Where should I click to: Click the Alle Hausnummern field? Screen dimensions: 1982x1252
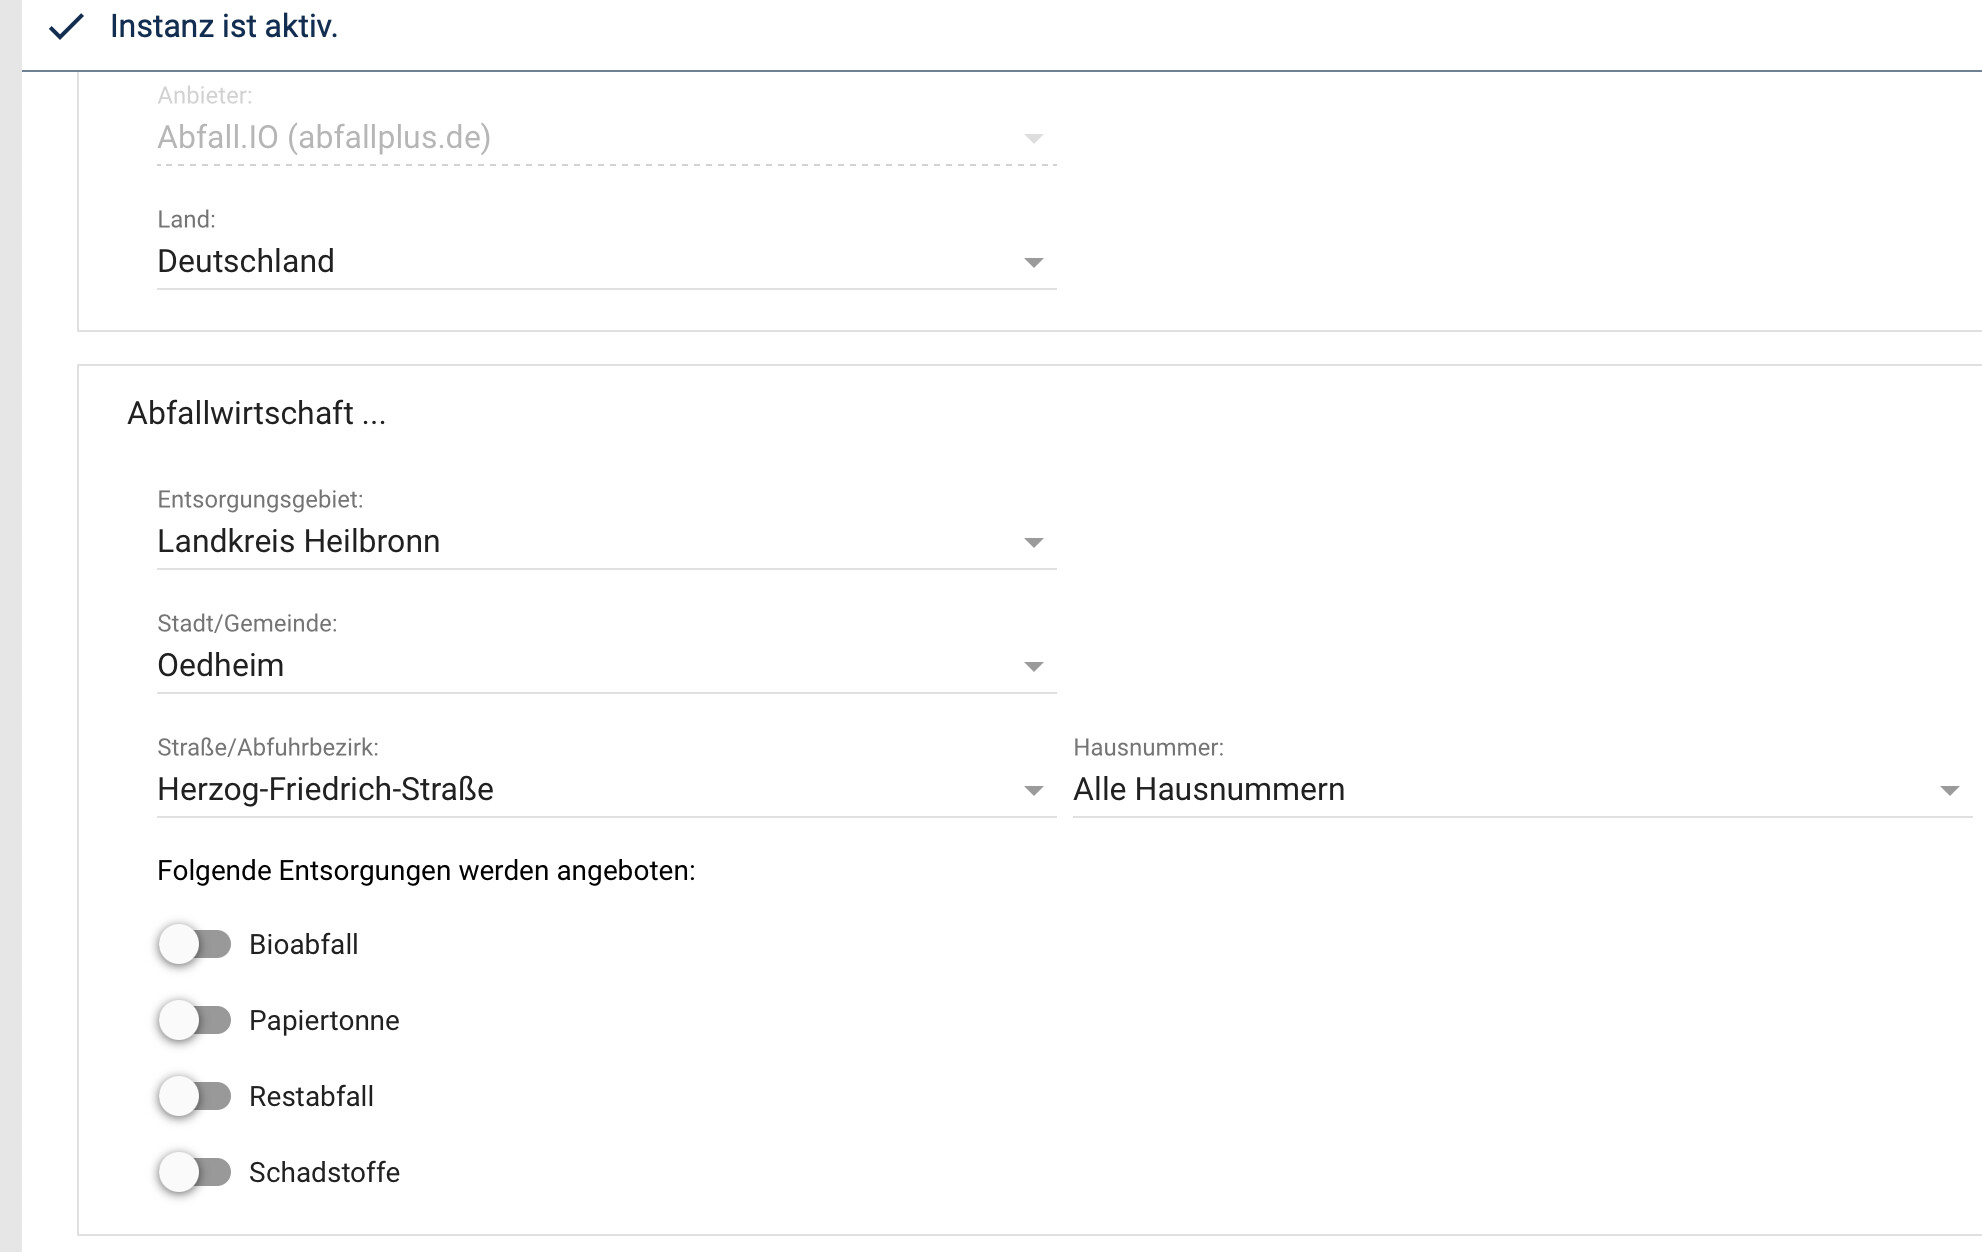click(x=1208, y=789)
